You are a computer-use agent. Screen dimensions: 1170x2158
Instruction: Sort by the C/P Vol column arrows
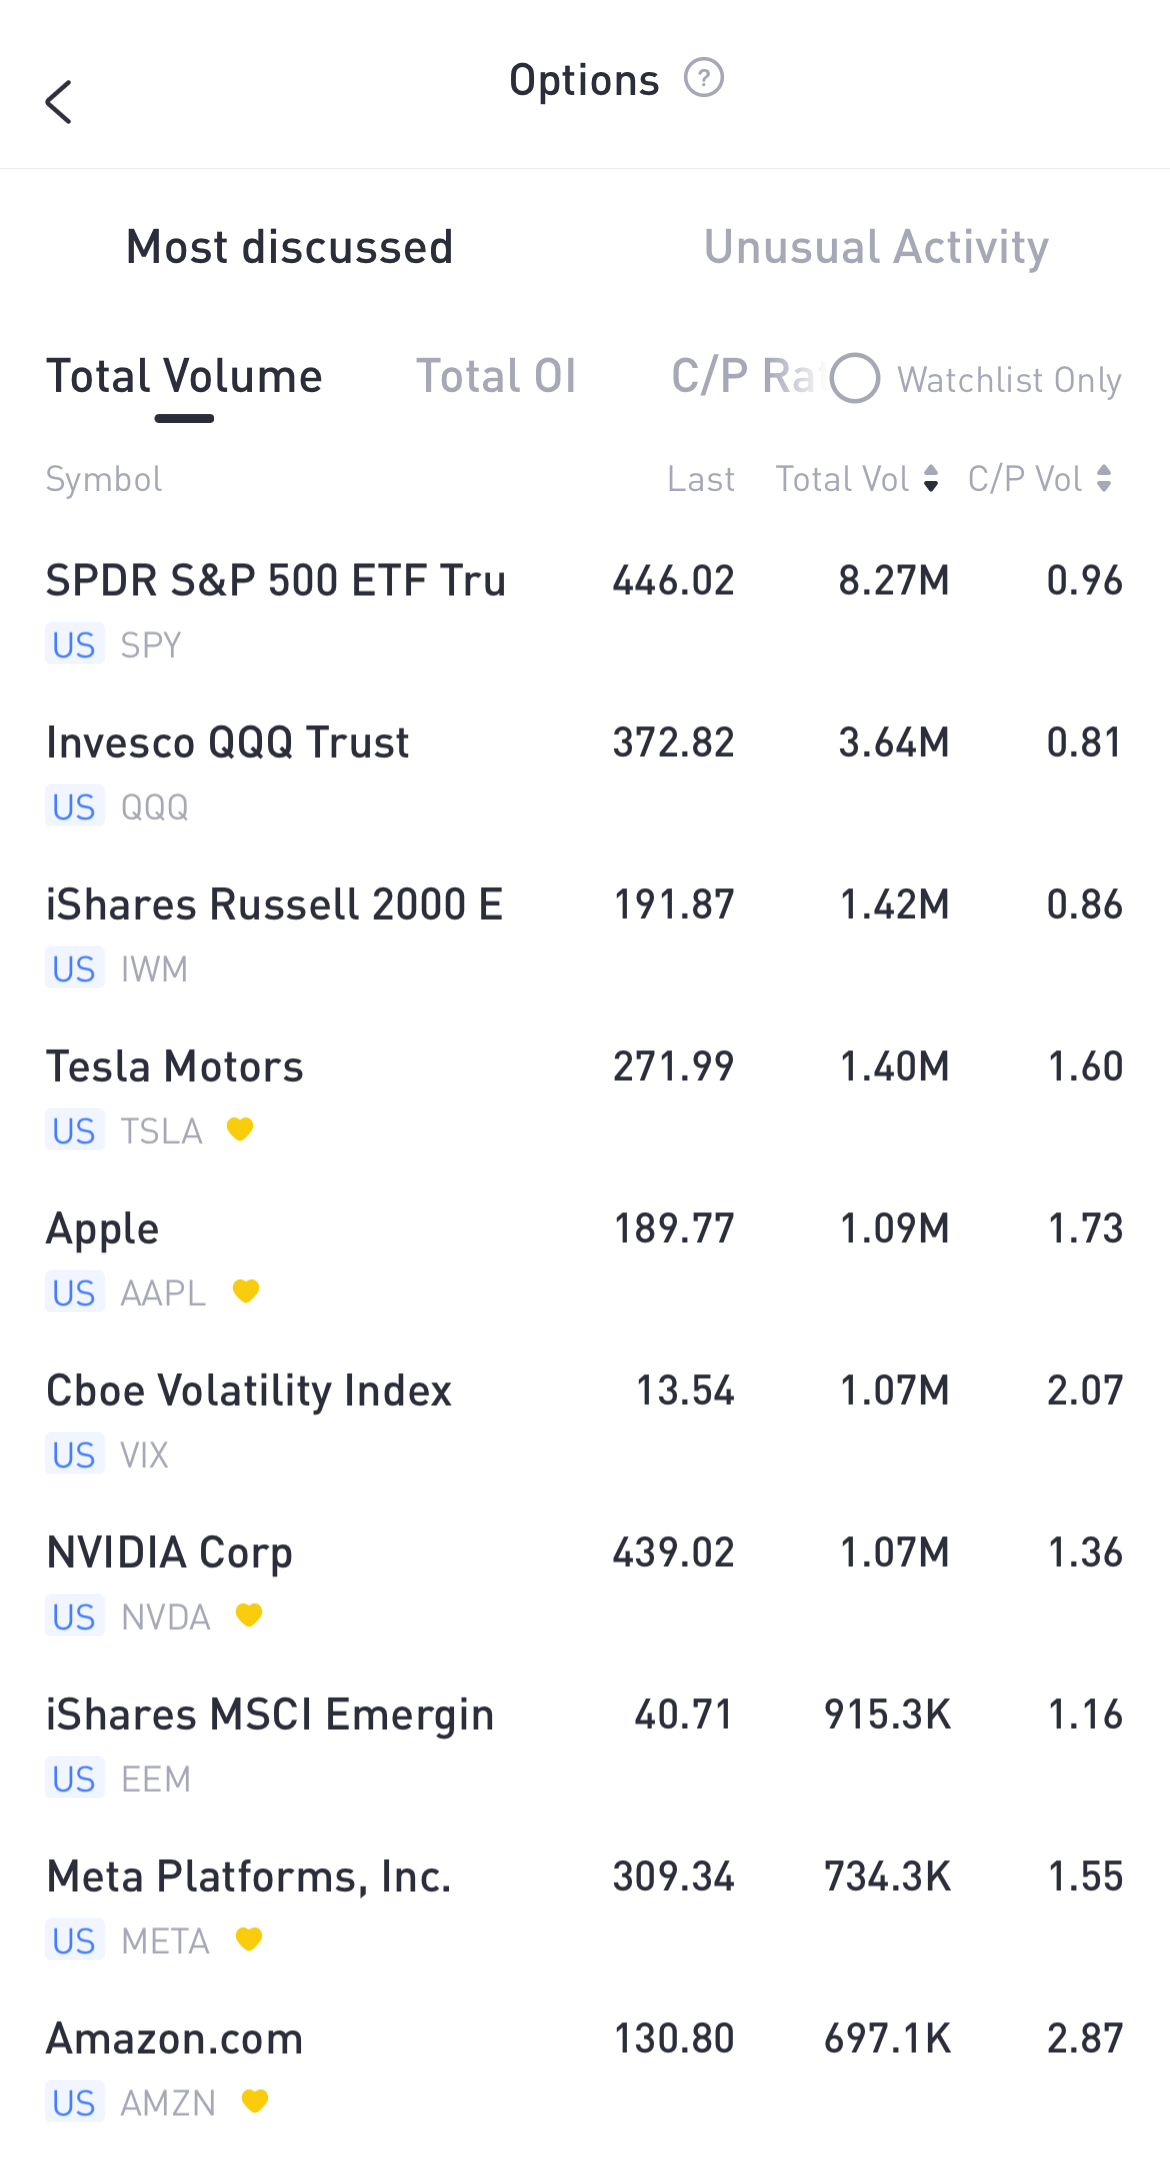(x=1104, y=479)
